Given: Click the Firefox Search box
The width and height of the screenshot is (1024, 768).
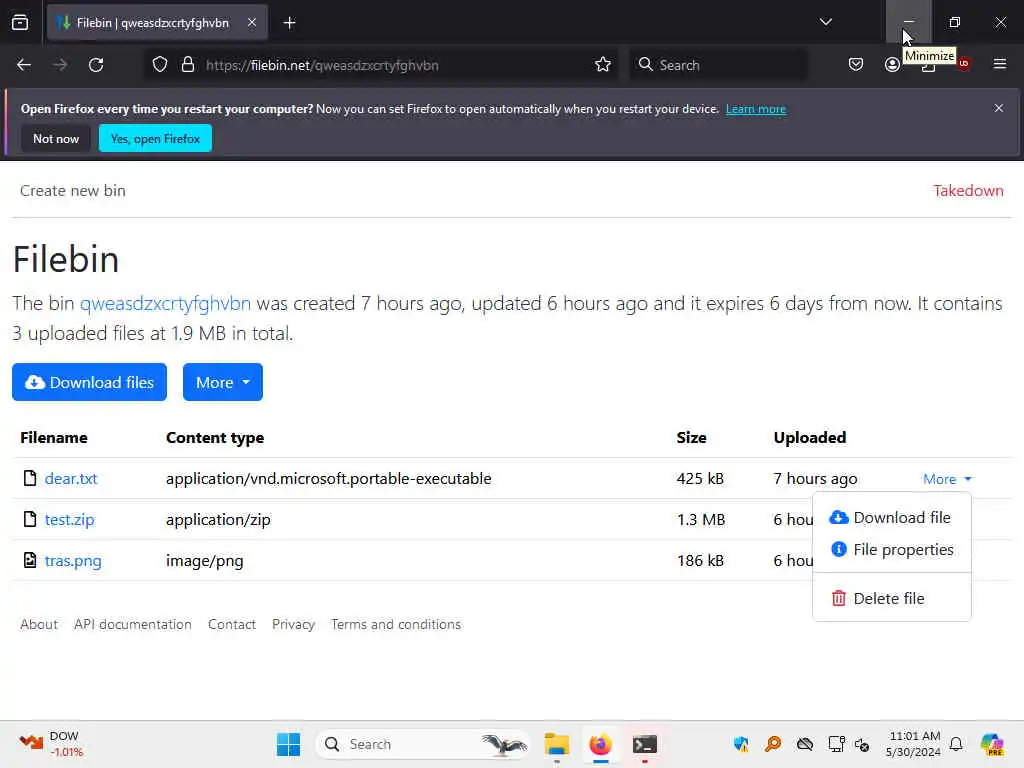Looking at the screenshot, I should coord(718,65).
